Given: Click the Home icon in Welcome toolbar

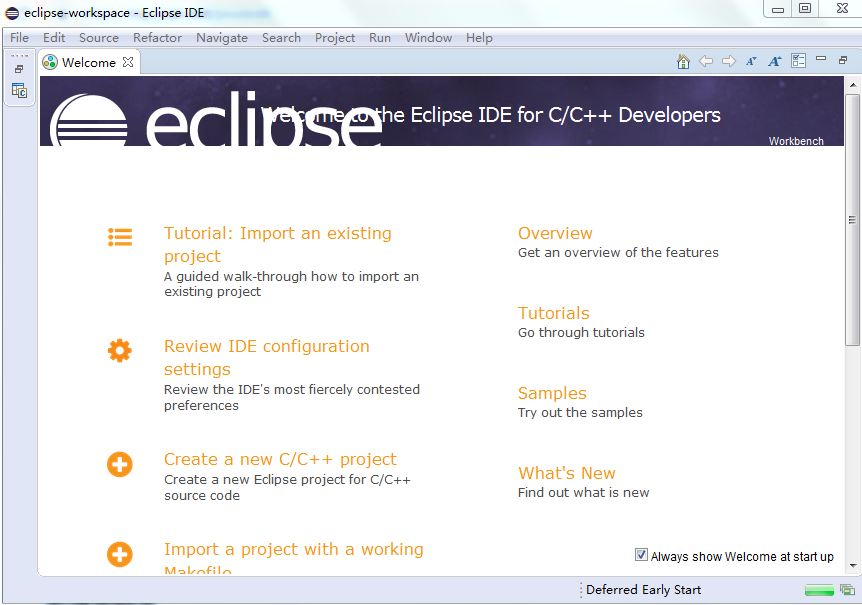Looking at the screenshot, I should [683, 61].
